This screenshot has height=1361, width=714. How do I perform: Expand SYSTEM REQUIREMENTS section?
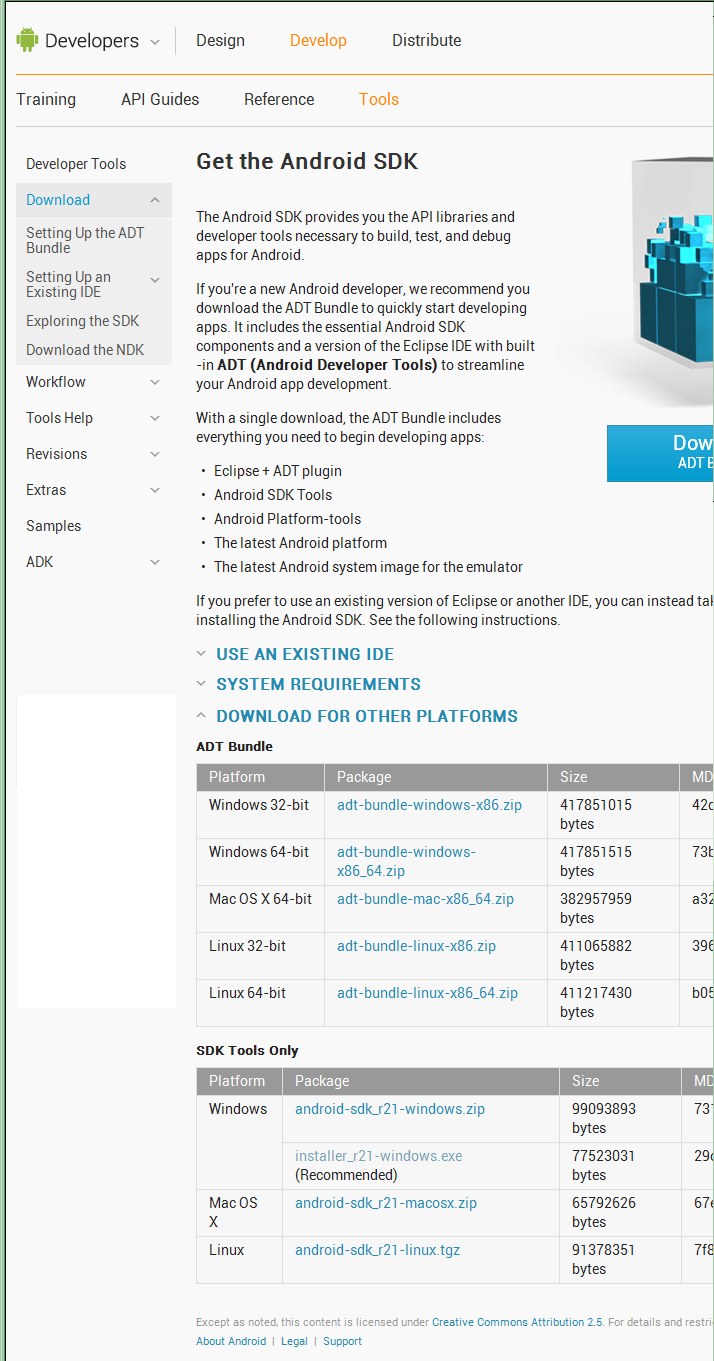(318, 684)
